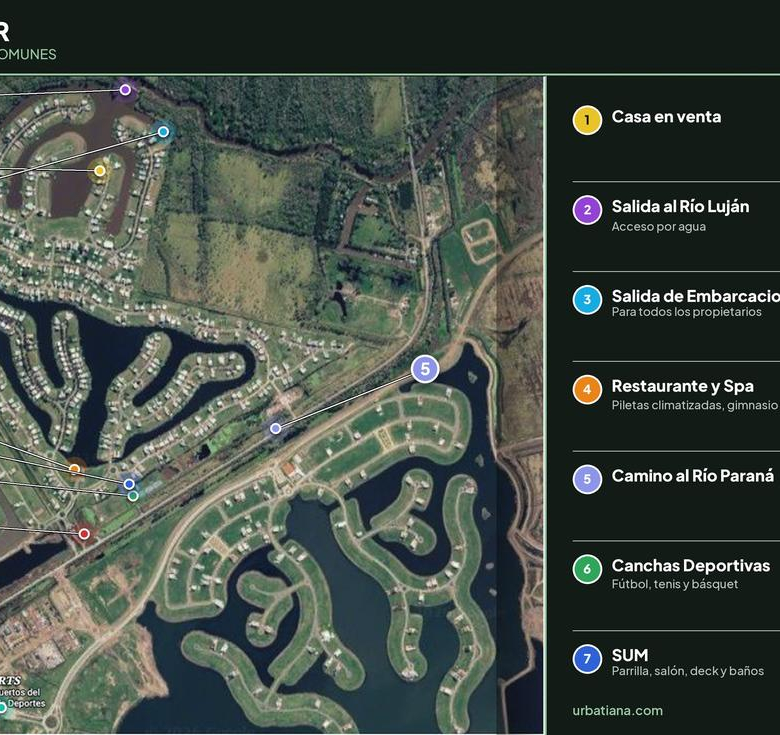This screenshot has height=735, width=780.
Task: Select the small lavender pin near the road
Action: click(x=276, y=428)
